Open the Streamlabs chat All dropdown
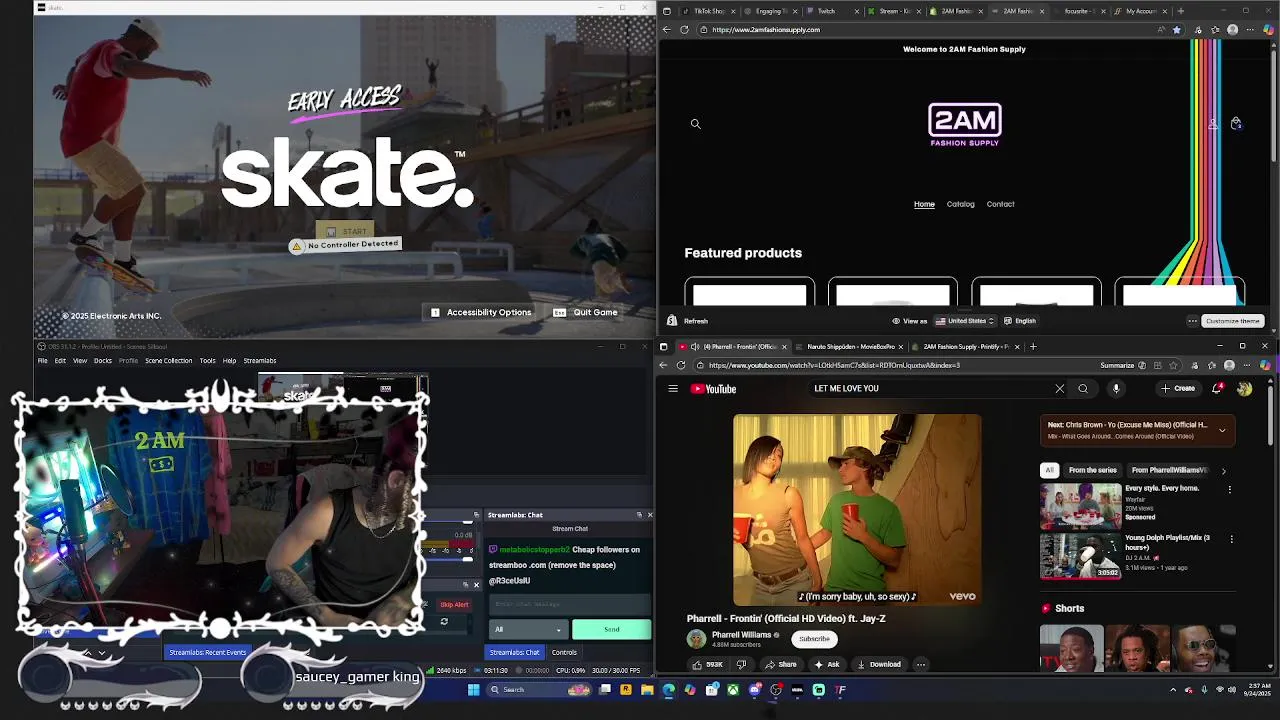The height and width of the screenshot is (720, 1280). click(528, 629)
